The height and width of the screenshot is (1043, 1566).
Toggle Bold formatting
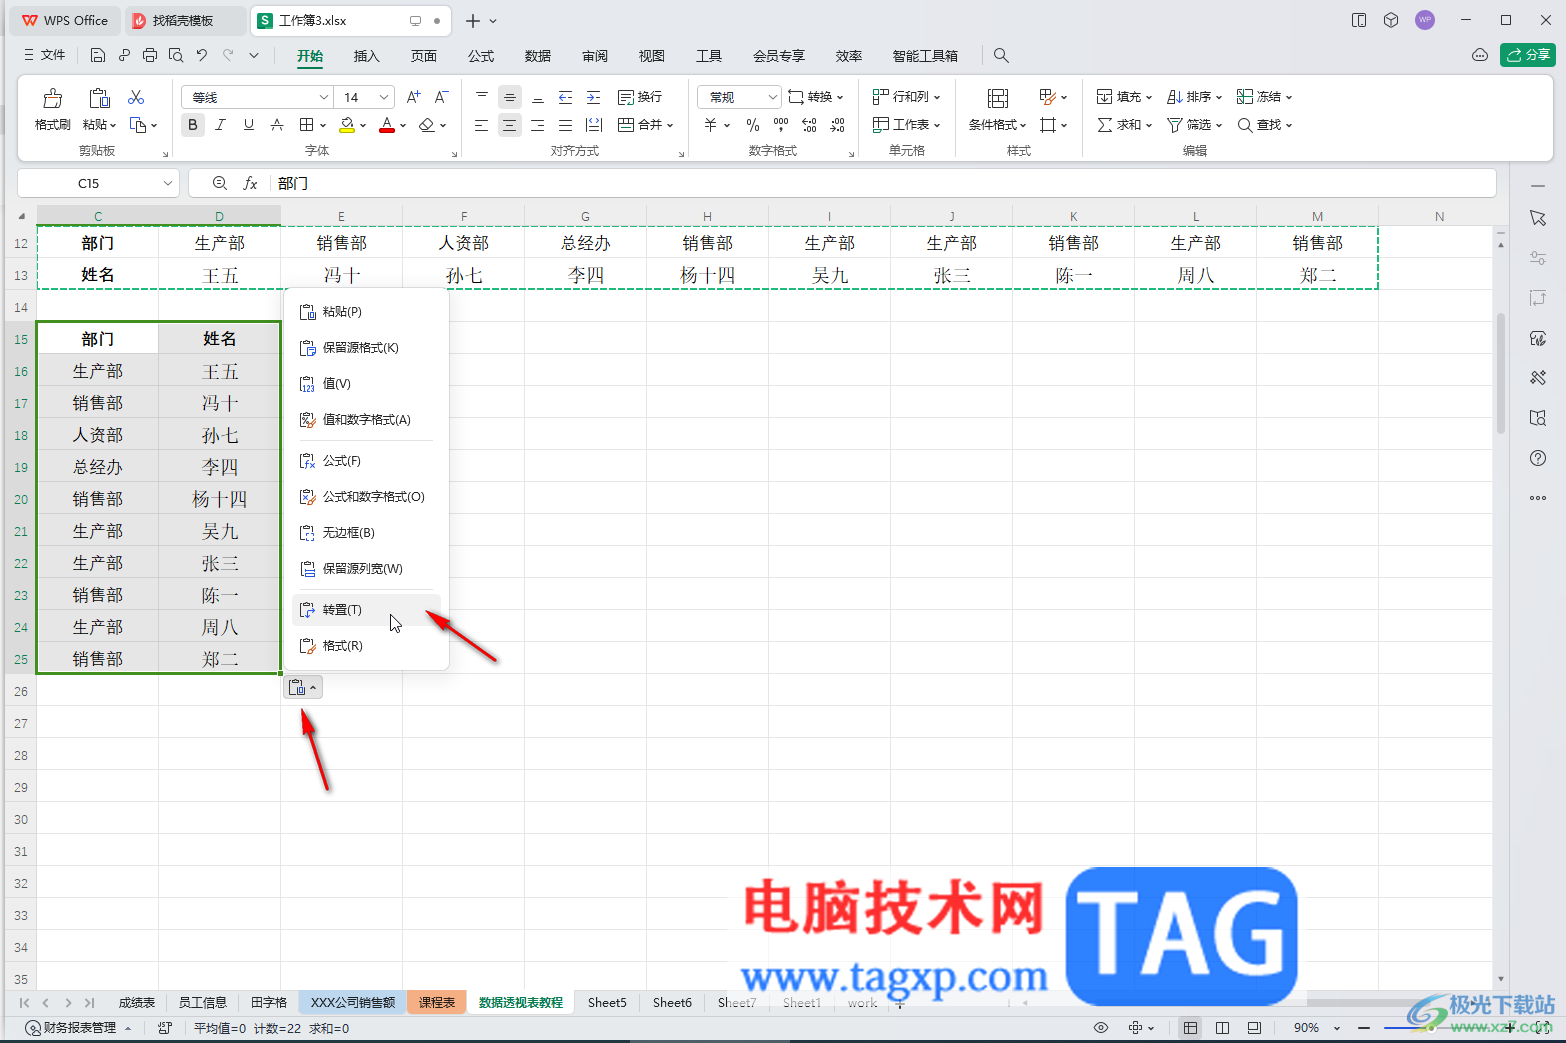click(193, 125)
